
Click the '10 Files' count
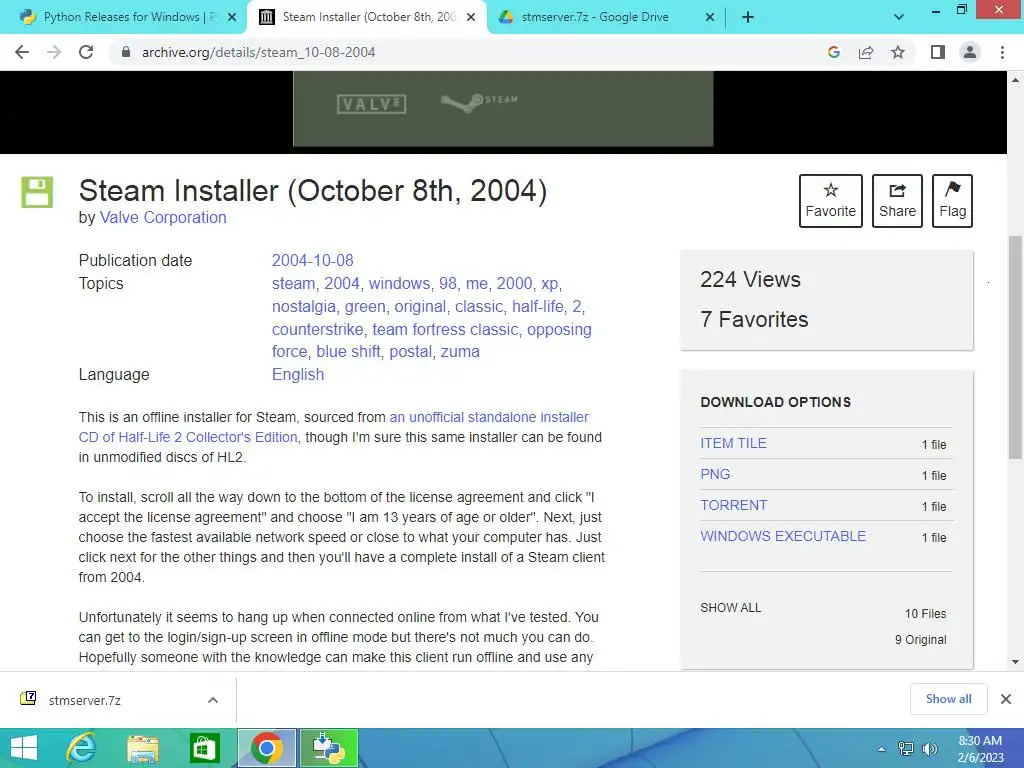point(925,614)
